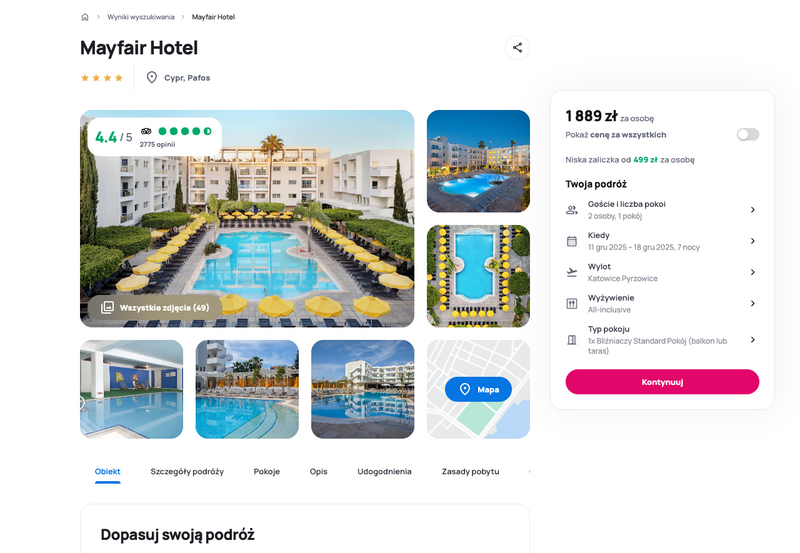The image size is (800, 553).
Task: Toggle Pokaż cenę za wszystkich switch
Action: coord(747,134)
